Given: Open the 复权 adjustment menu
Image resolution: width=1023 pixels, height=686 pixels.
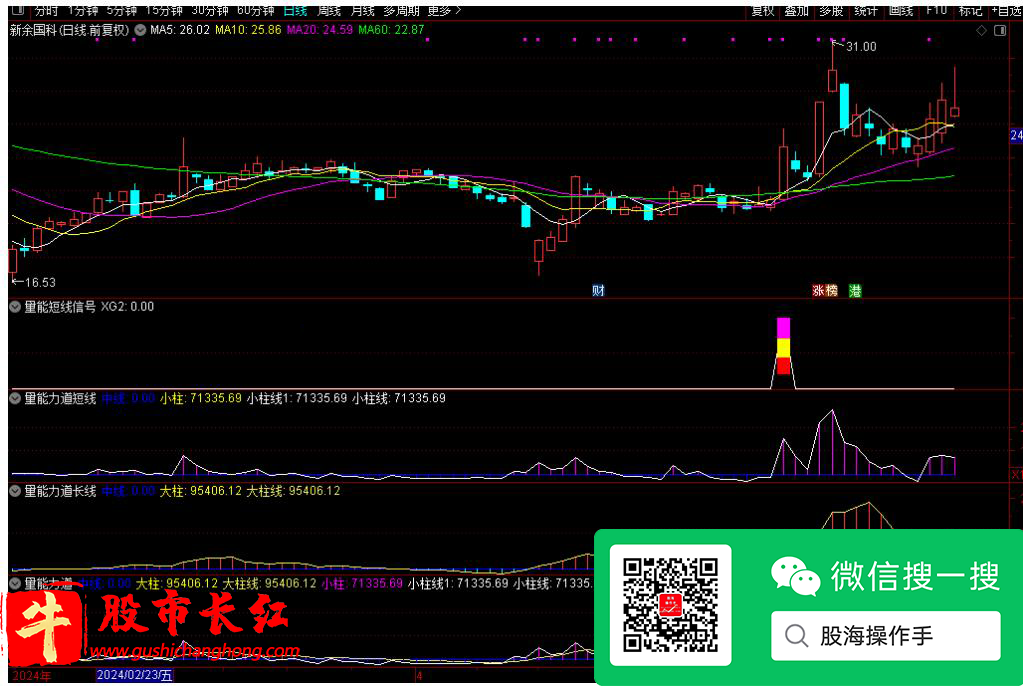Looking at the screenshot, I should [x=763, y=10].
